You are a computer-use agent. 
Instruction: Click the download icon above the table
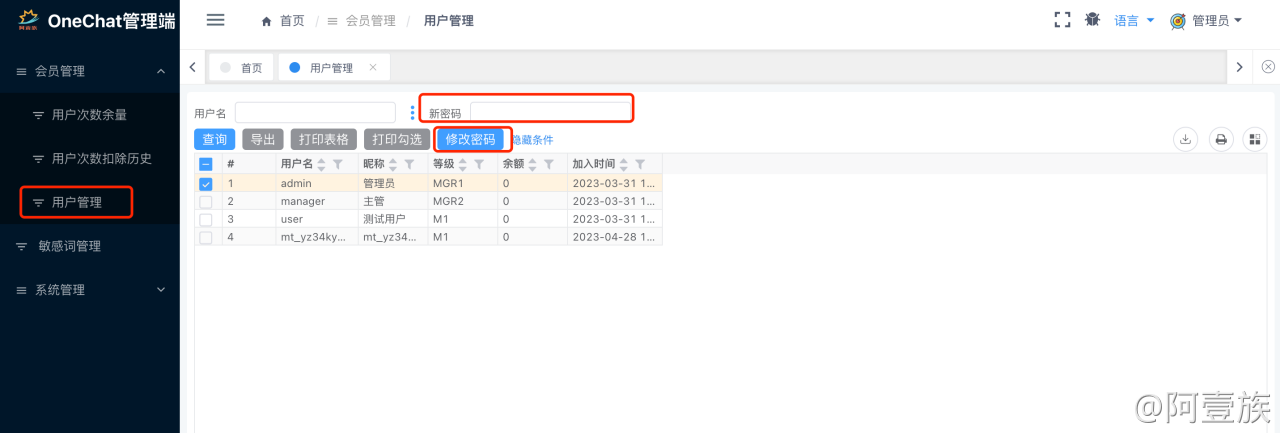coord(1185,140)
